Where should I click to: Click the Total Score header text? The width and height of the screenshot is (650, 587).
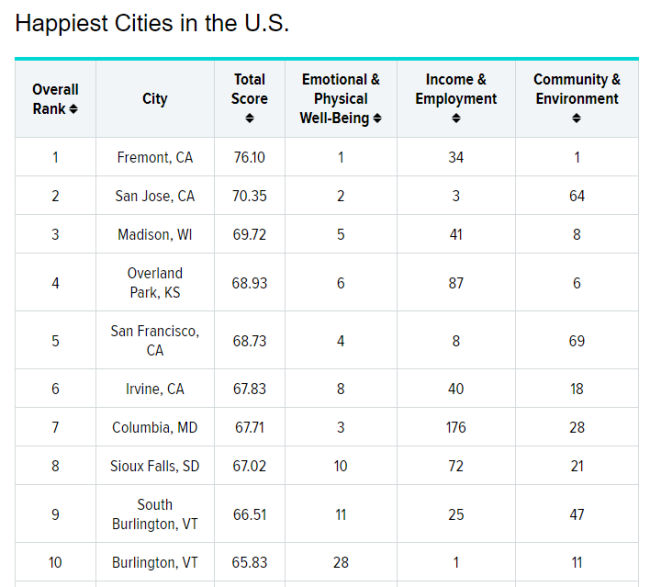click(249, 89)
